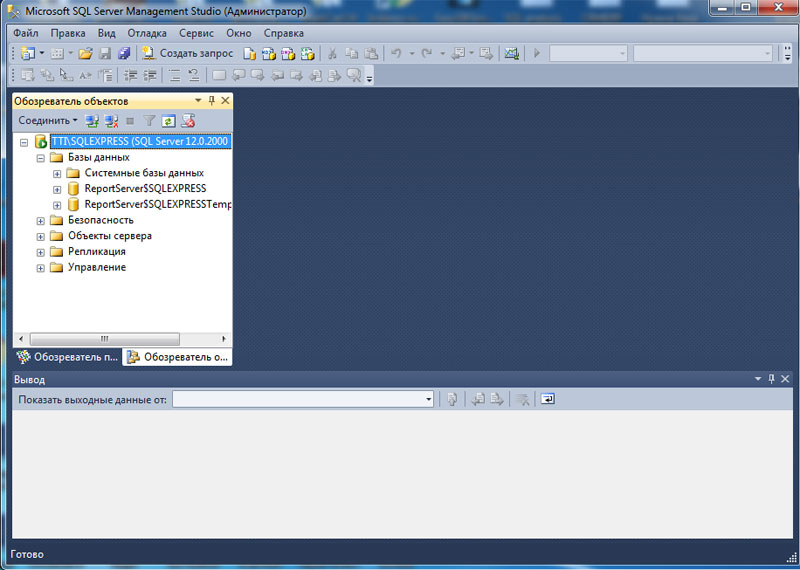Click the Save floppy disk icon
Image resolution: width=800 pixels, height=570 pixels.
[105, 53]
